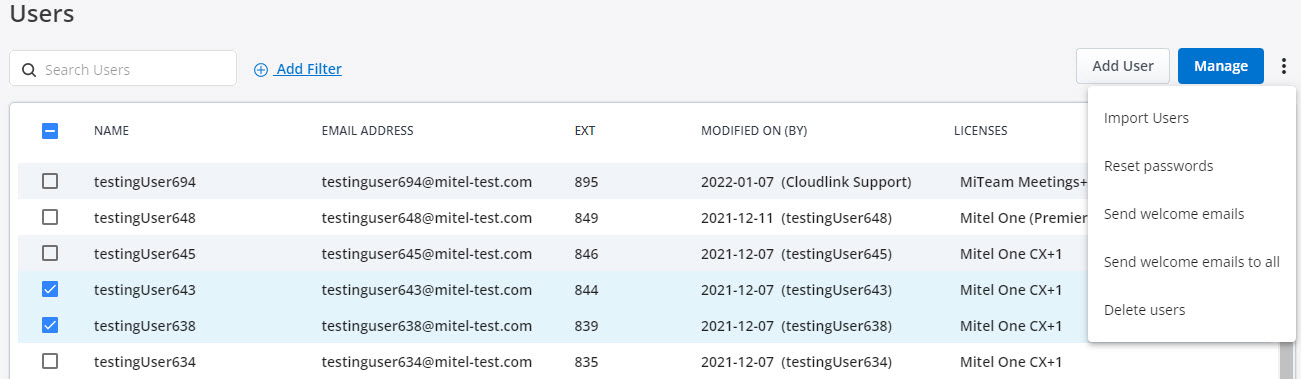1301x379 pixels.
Task: Select Send welcome emails to all
Action: pyautogui.click(x=1191, y=262)
